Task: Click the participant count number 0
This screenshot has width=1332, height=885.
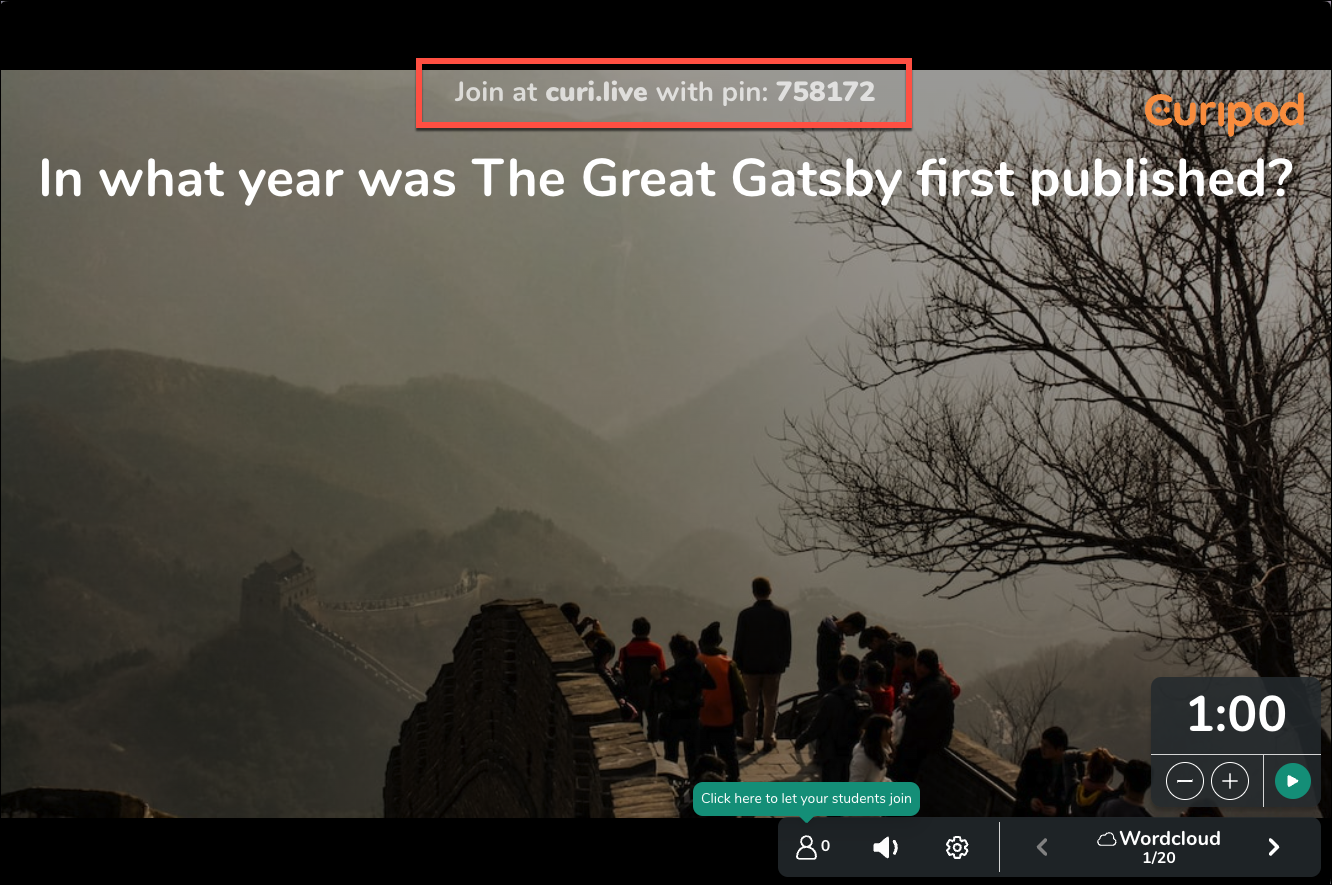Action: click(825, 846)
